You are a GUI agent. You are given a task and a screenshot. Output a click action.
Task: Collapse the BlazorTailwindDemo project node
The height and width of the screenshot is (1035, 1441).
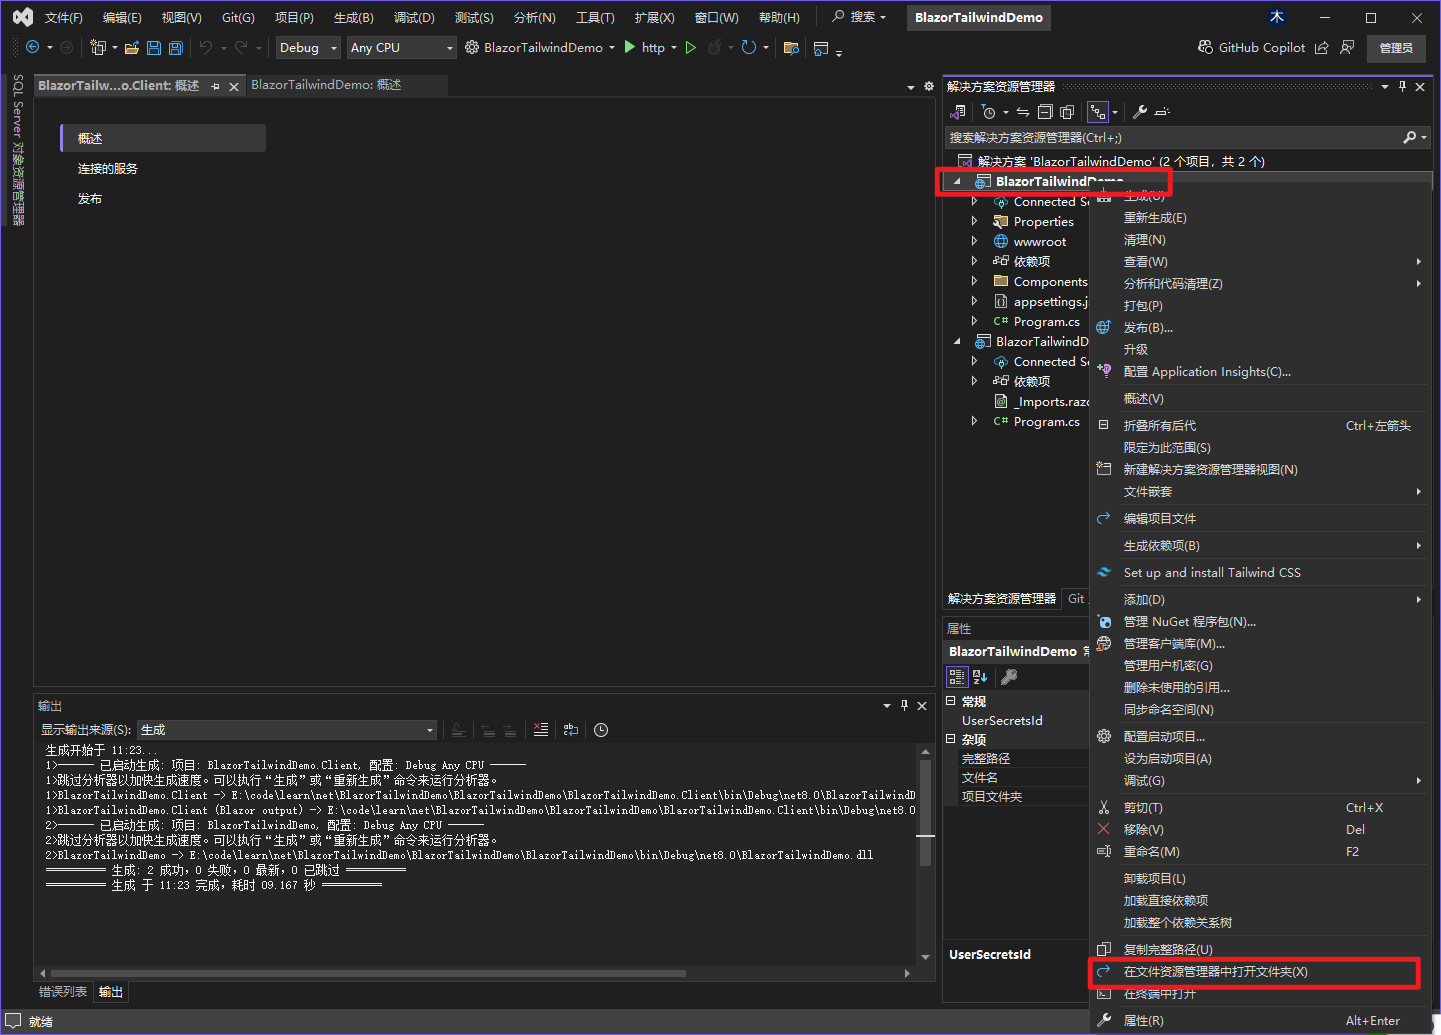pos(957,181)
